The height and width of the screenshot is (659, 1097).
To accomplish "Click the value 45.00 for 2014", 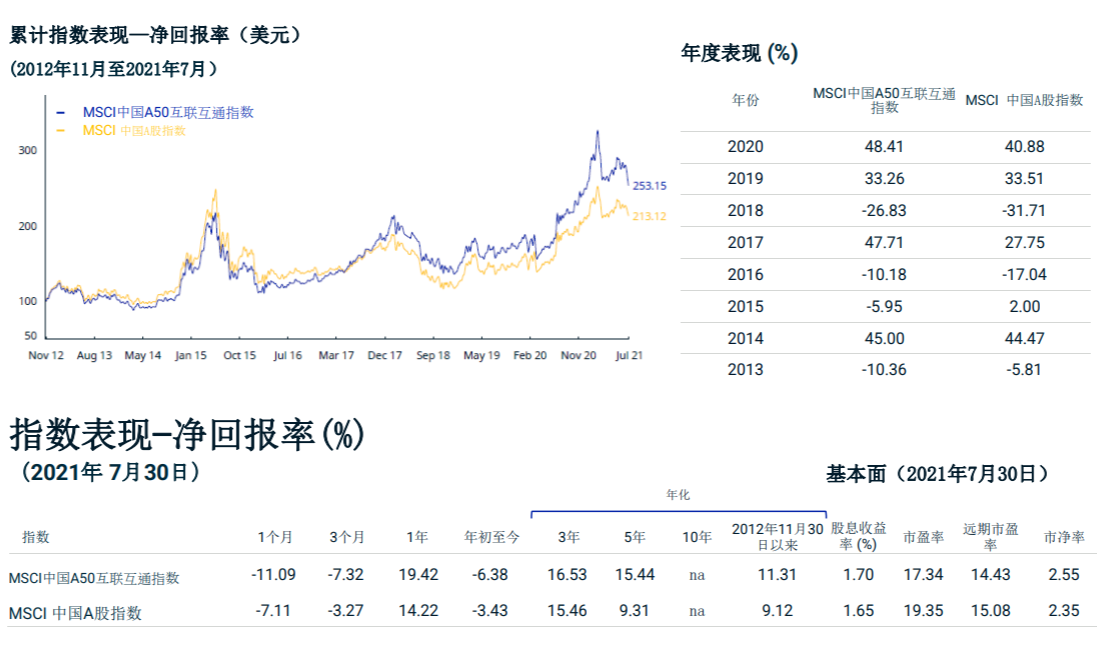I will pyautogui.click(x=884, y=339).
